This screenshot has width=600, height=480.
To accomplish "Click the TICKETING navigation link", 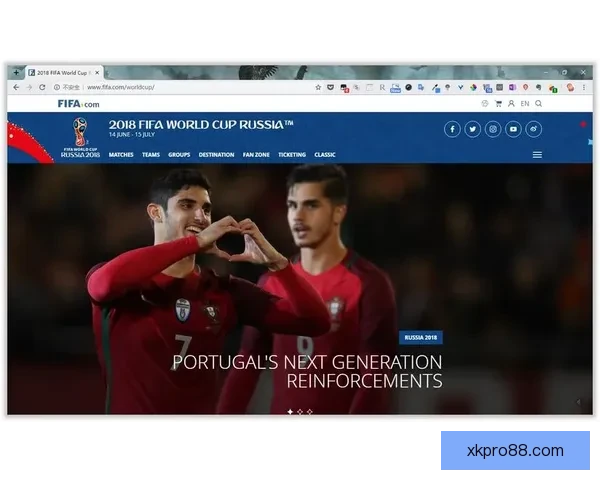I will (292, 155).
